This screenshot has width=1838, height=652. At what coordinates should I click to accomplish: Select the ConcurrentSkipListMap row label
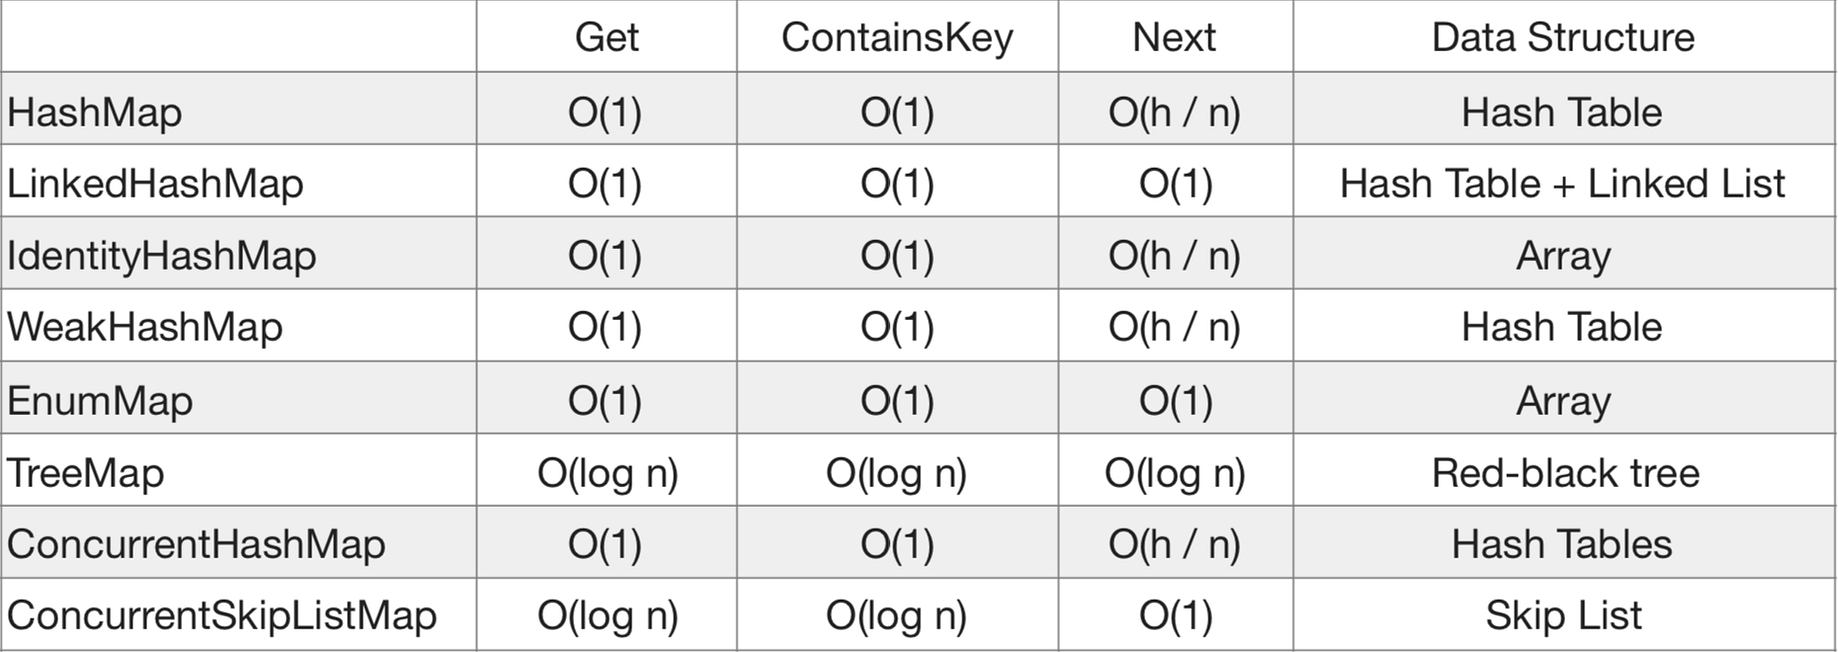[222, 615]
